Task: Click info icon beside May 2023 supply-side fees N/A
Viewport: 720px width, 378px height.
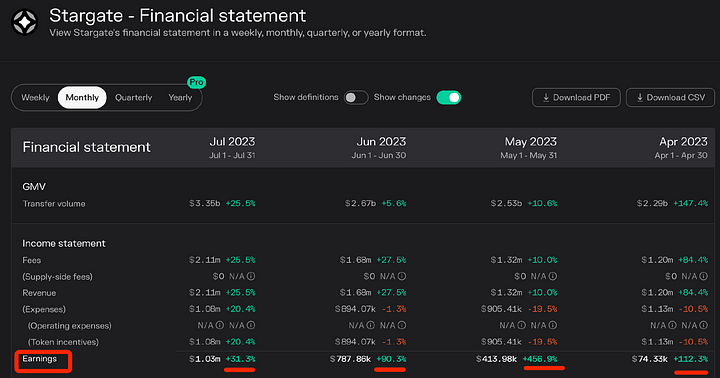Action: [x=553, y=276]
